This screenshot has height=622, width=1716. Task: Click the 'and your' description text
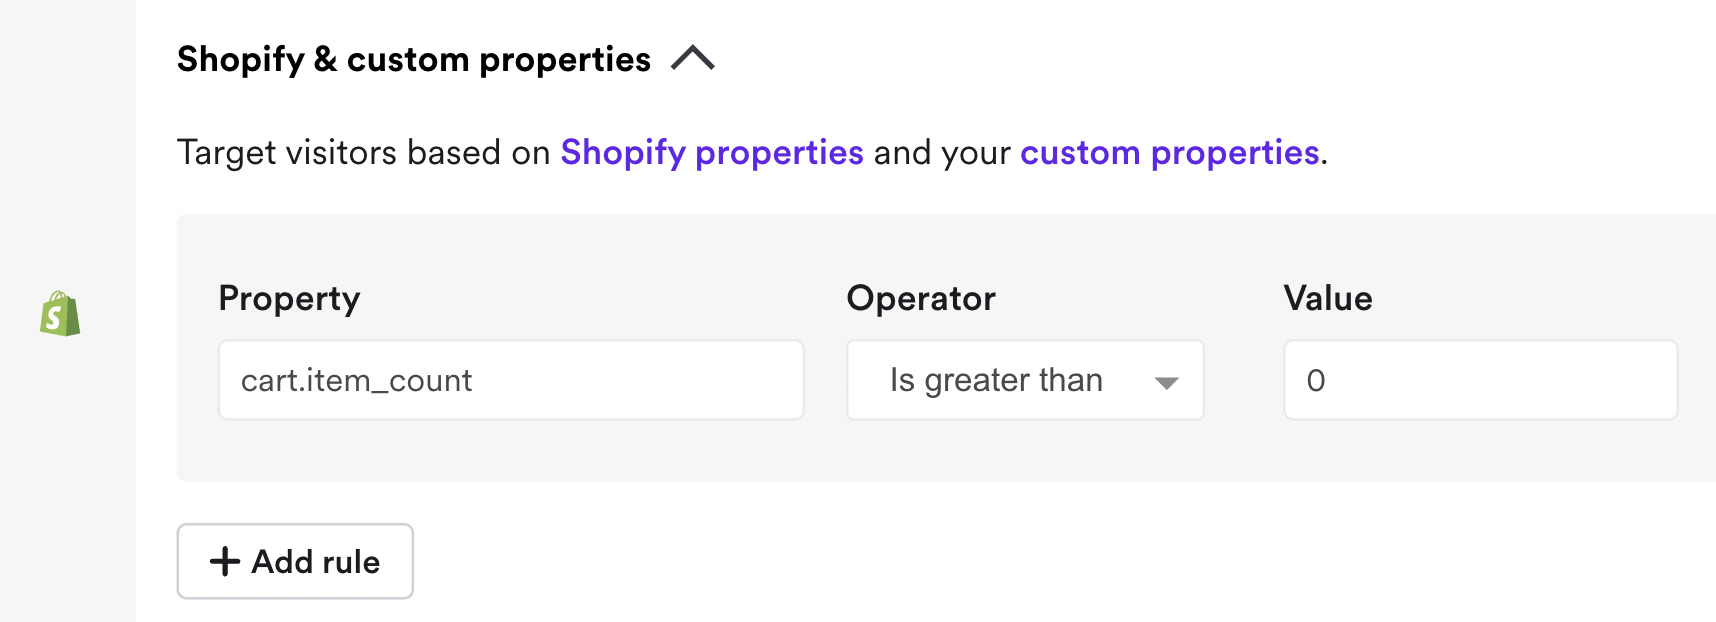[941, 153]
